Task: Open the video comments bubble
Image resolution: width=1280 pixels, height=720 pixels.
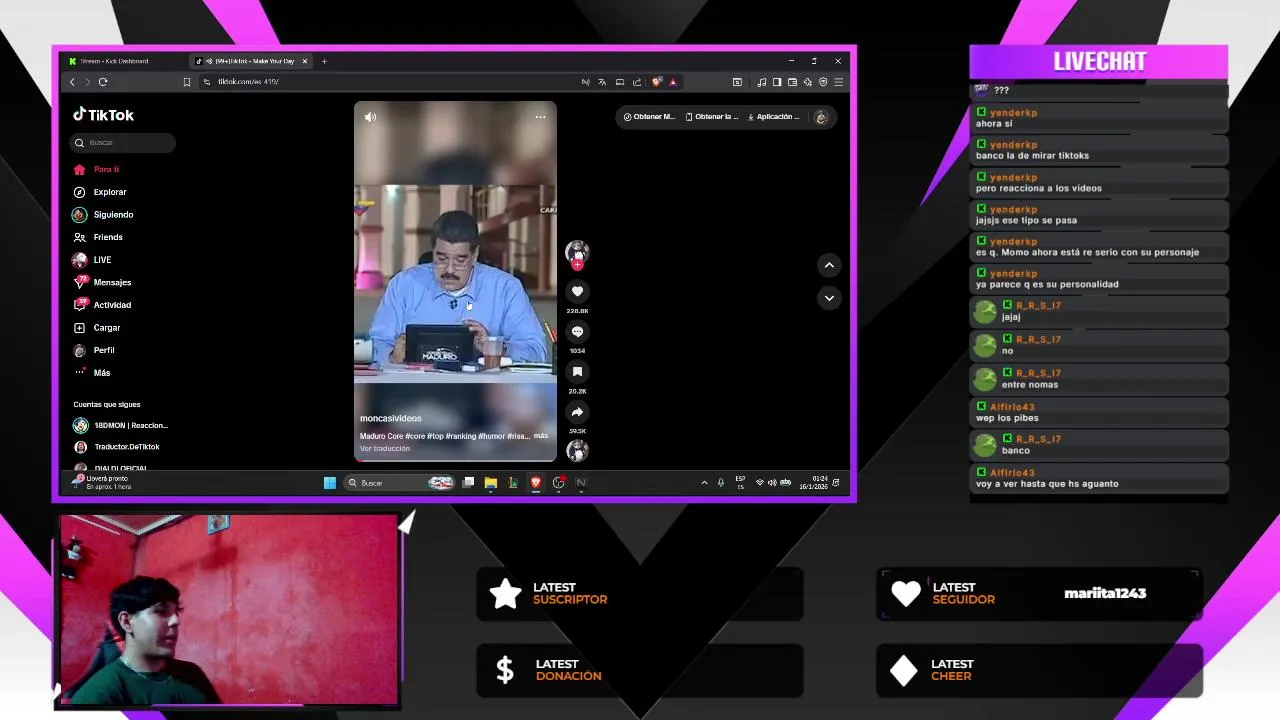Action: [x=577, y=331]
